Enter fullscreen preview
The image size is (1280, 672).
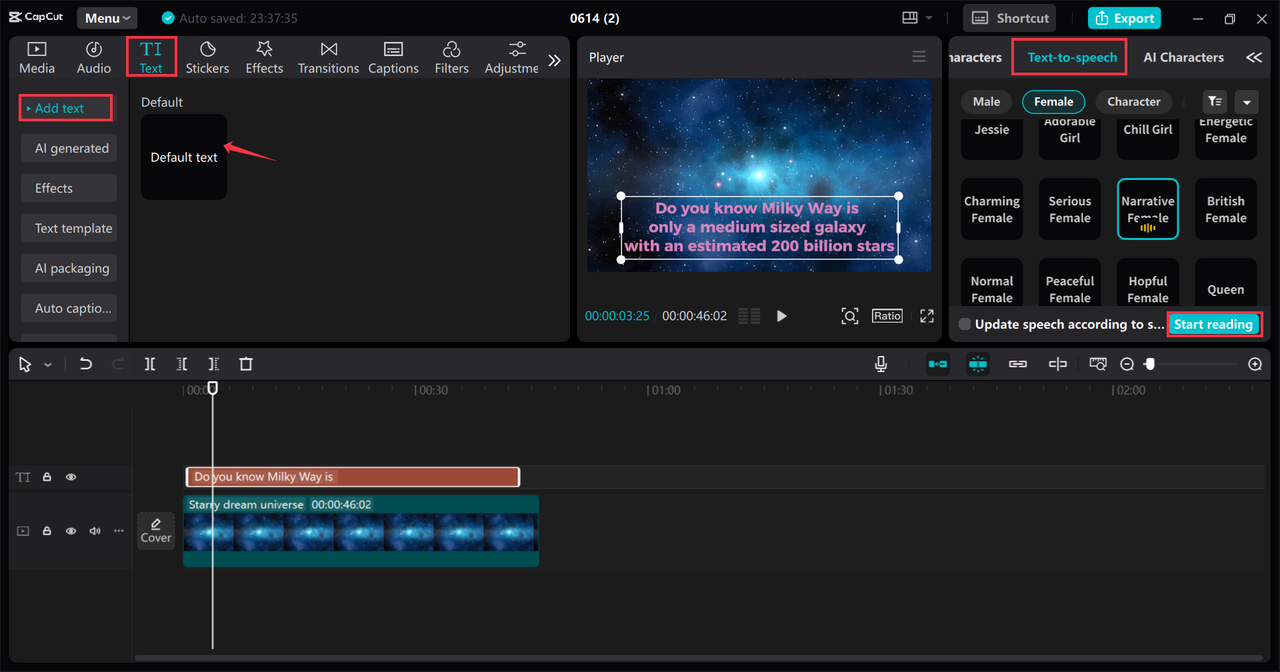pyautogui.click(x=927, y=316)
